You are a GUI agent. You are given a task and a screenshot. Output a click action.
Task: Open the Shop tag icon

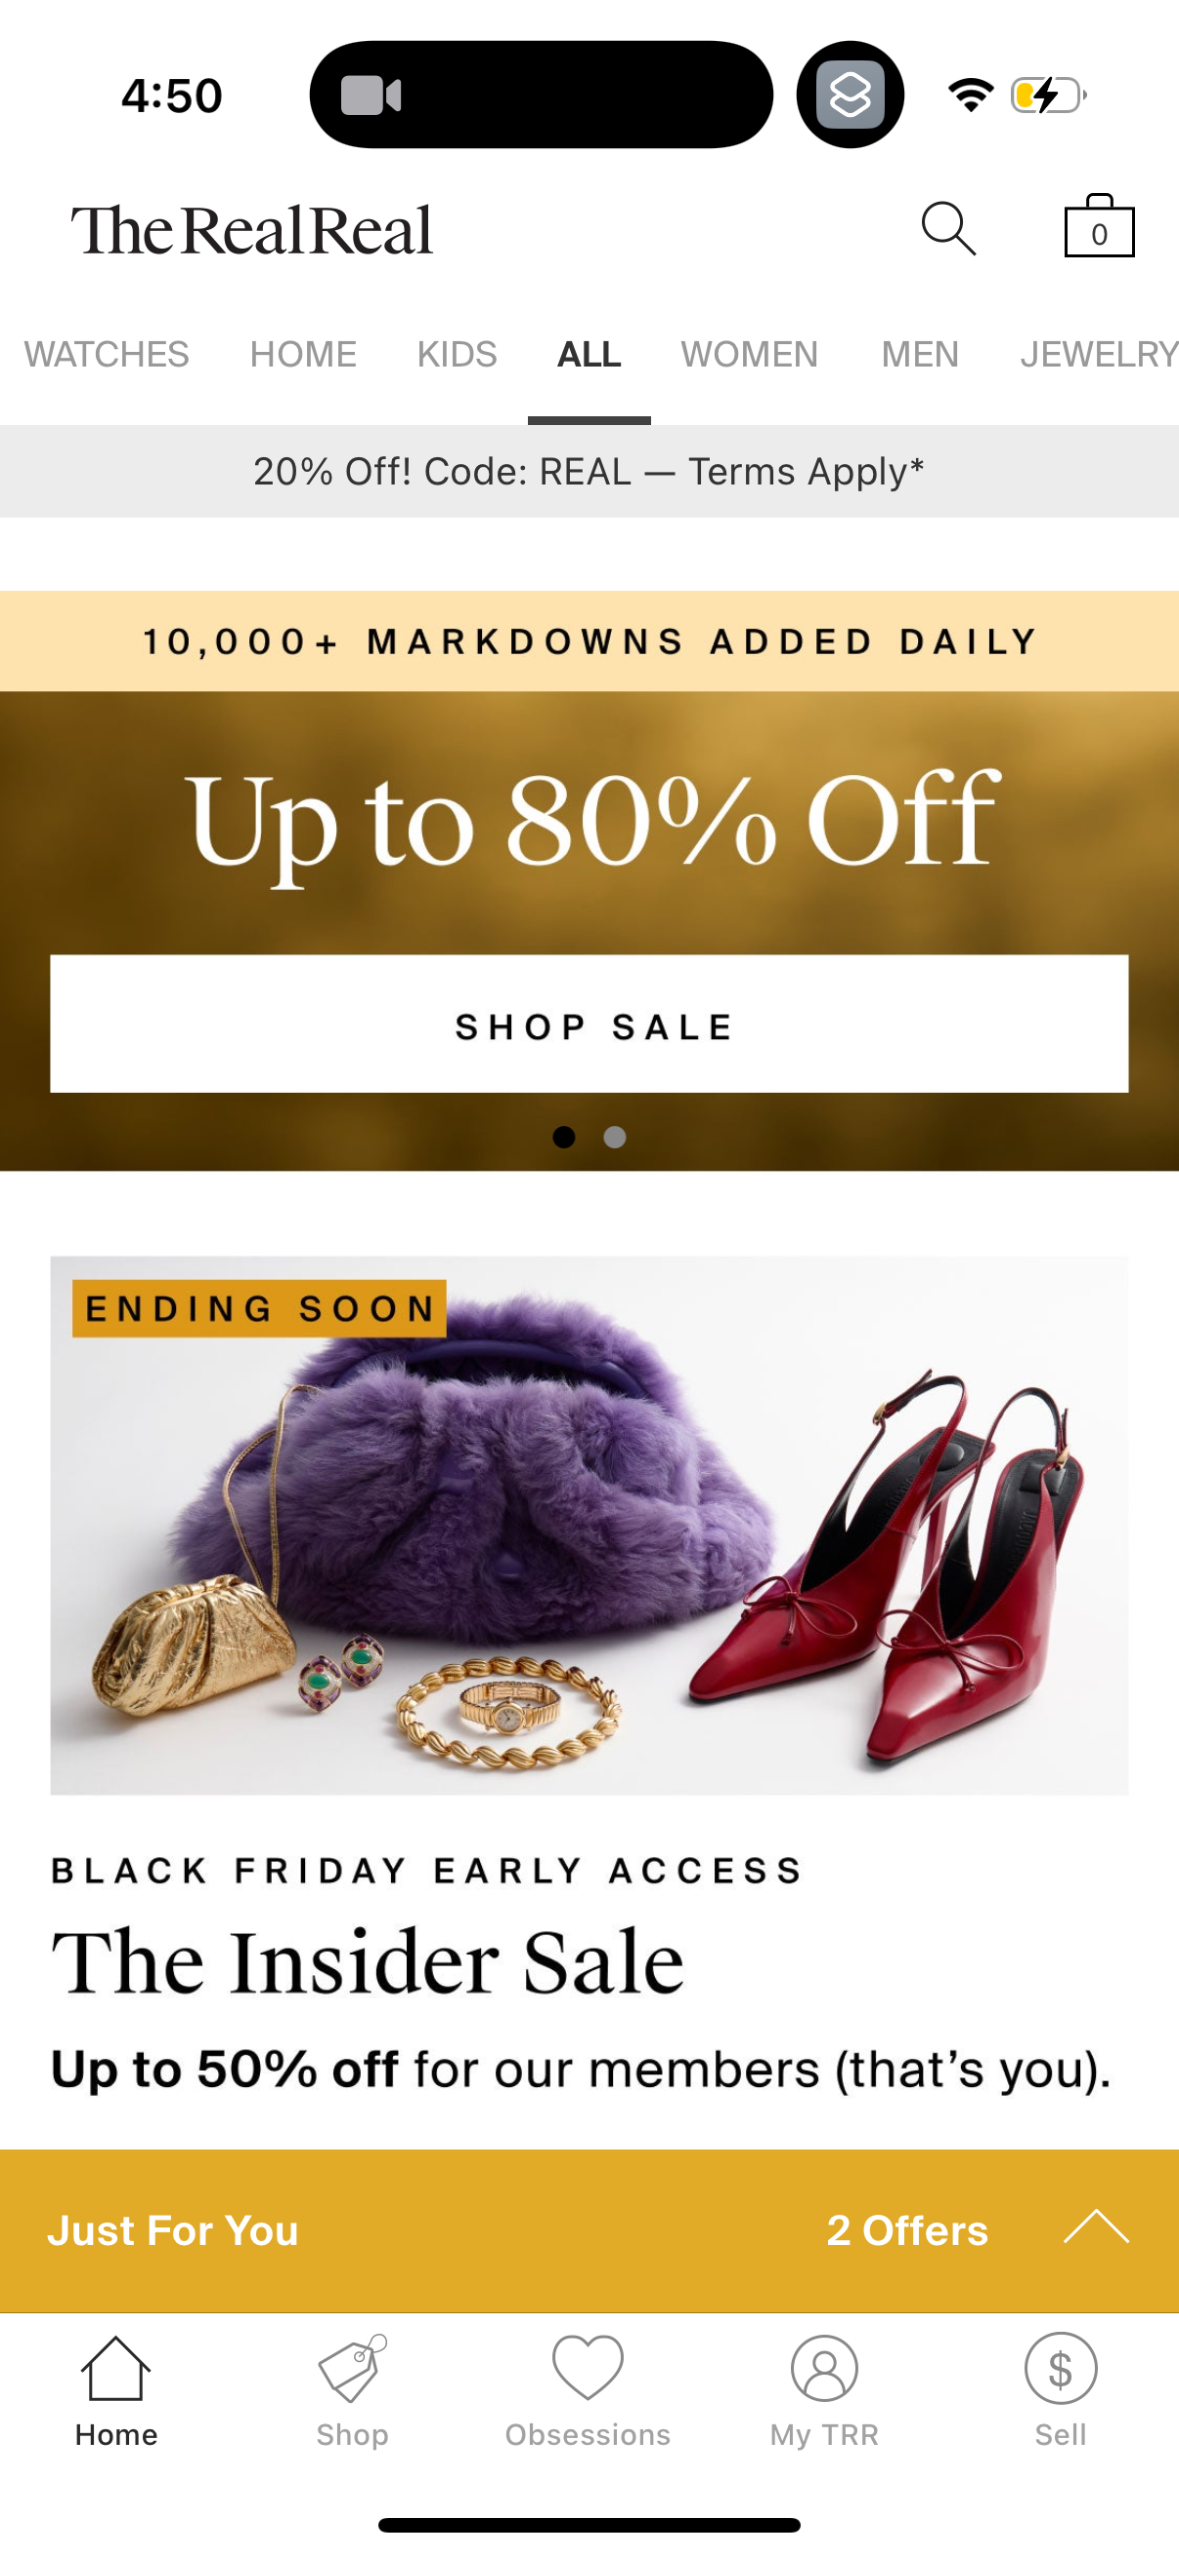(352, 2367)
